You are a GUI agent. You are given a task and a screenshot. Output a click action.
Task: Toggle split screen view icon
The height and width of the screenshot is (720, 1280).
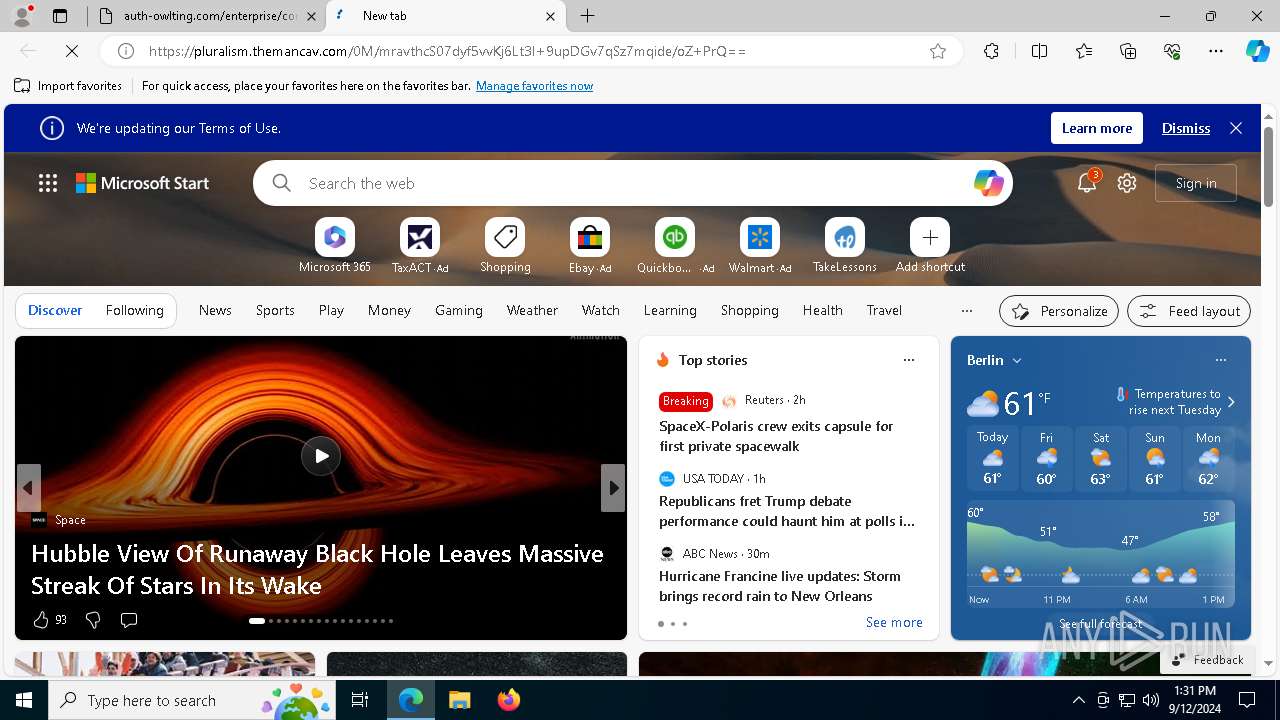click(x=1039, y=51)
